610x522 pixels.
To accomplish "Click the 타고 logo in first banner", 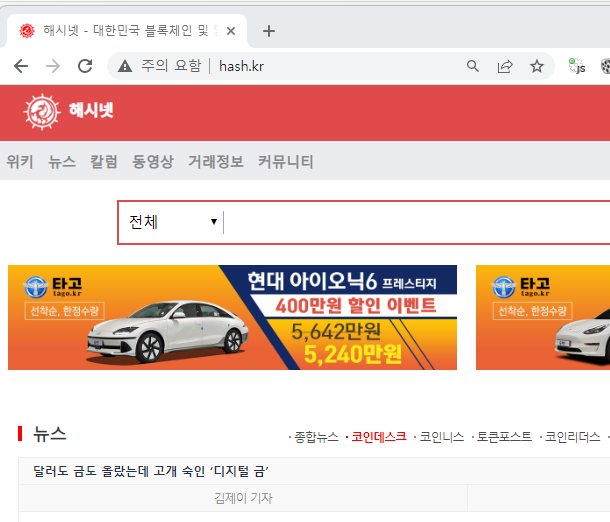I will coord(53,287).
